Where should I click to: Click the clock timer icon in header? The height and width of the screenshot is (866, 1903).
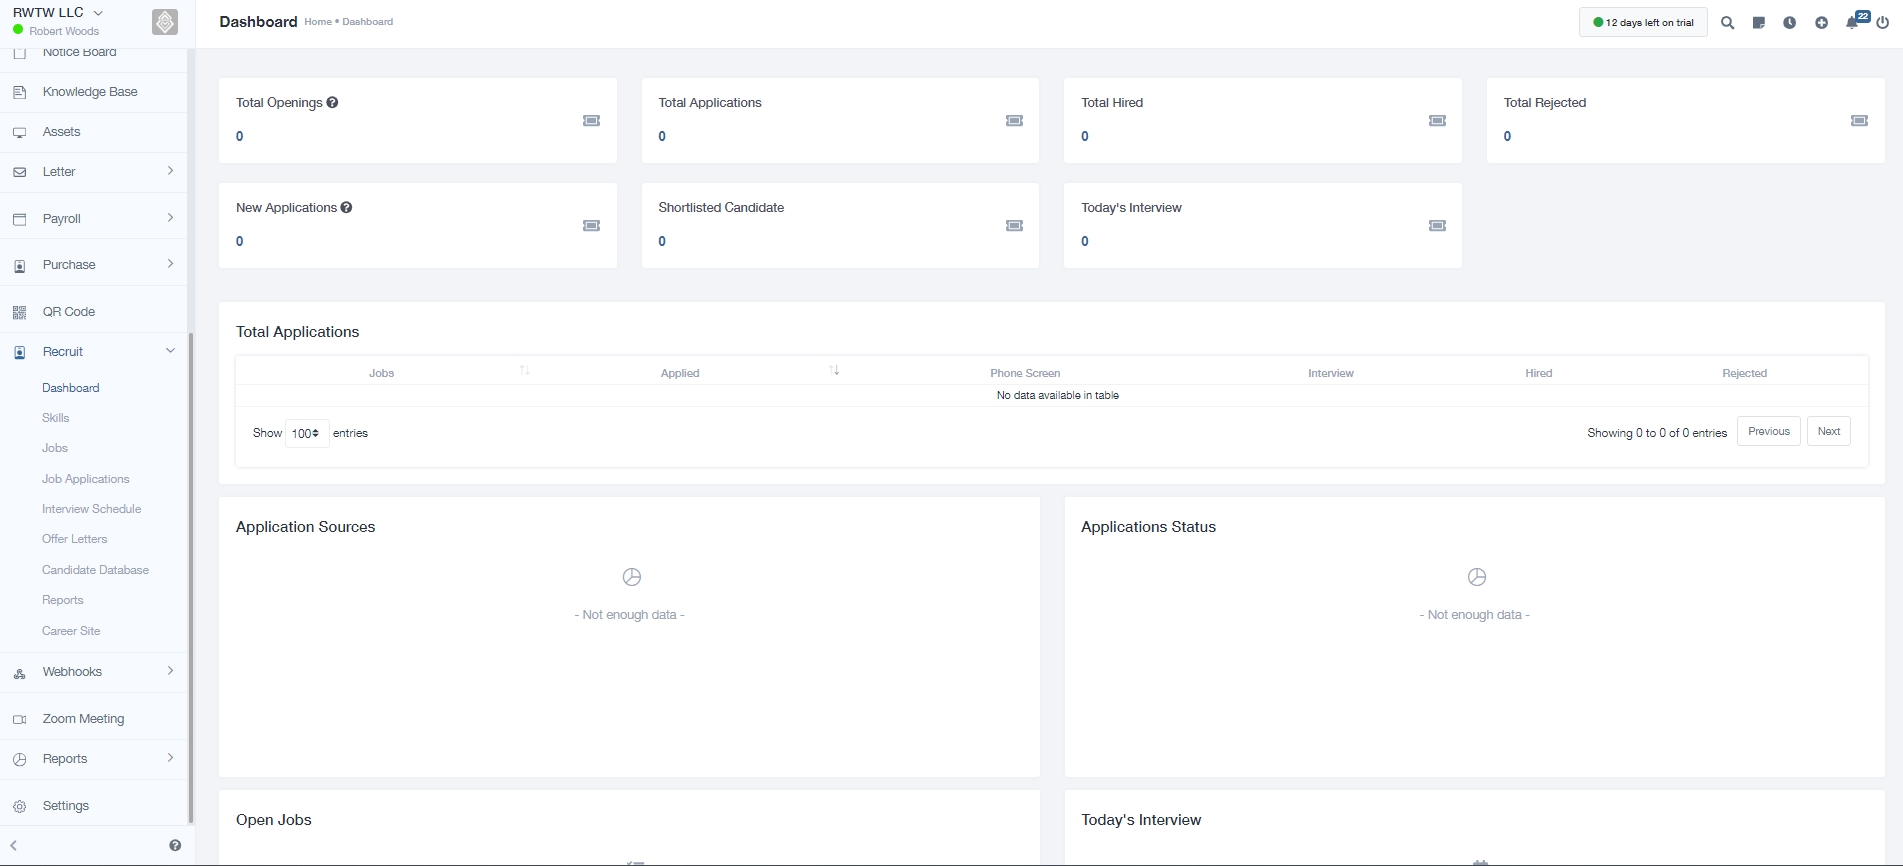click(1789, 22)
